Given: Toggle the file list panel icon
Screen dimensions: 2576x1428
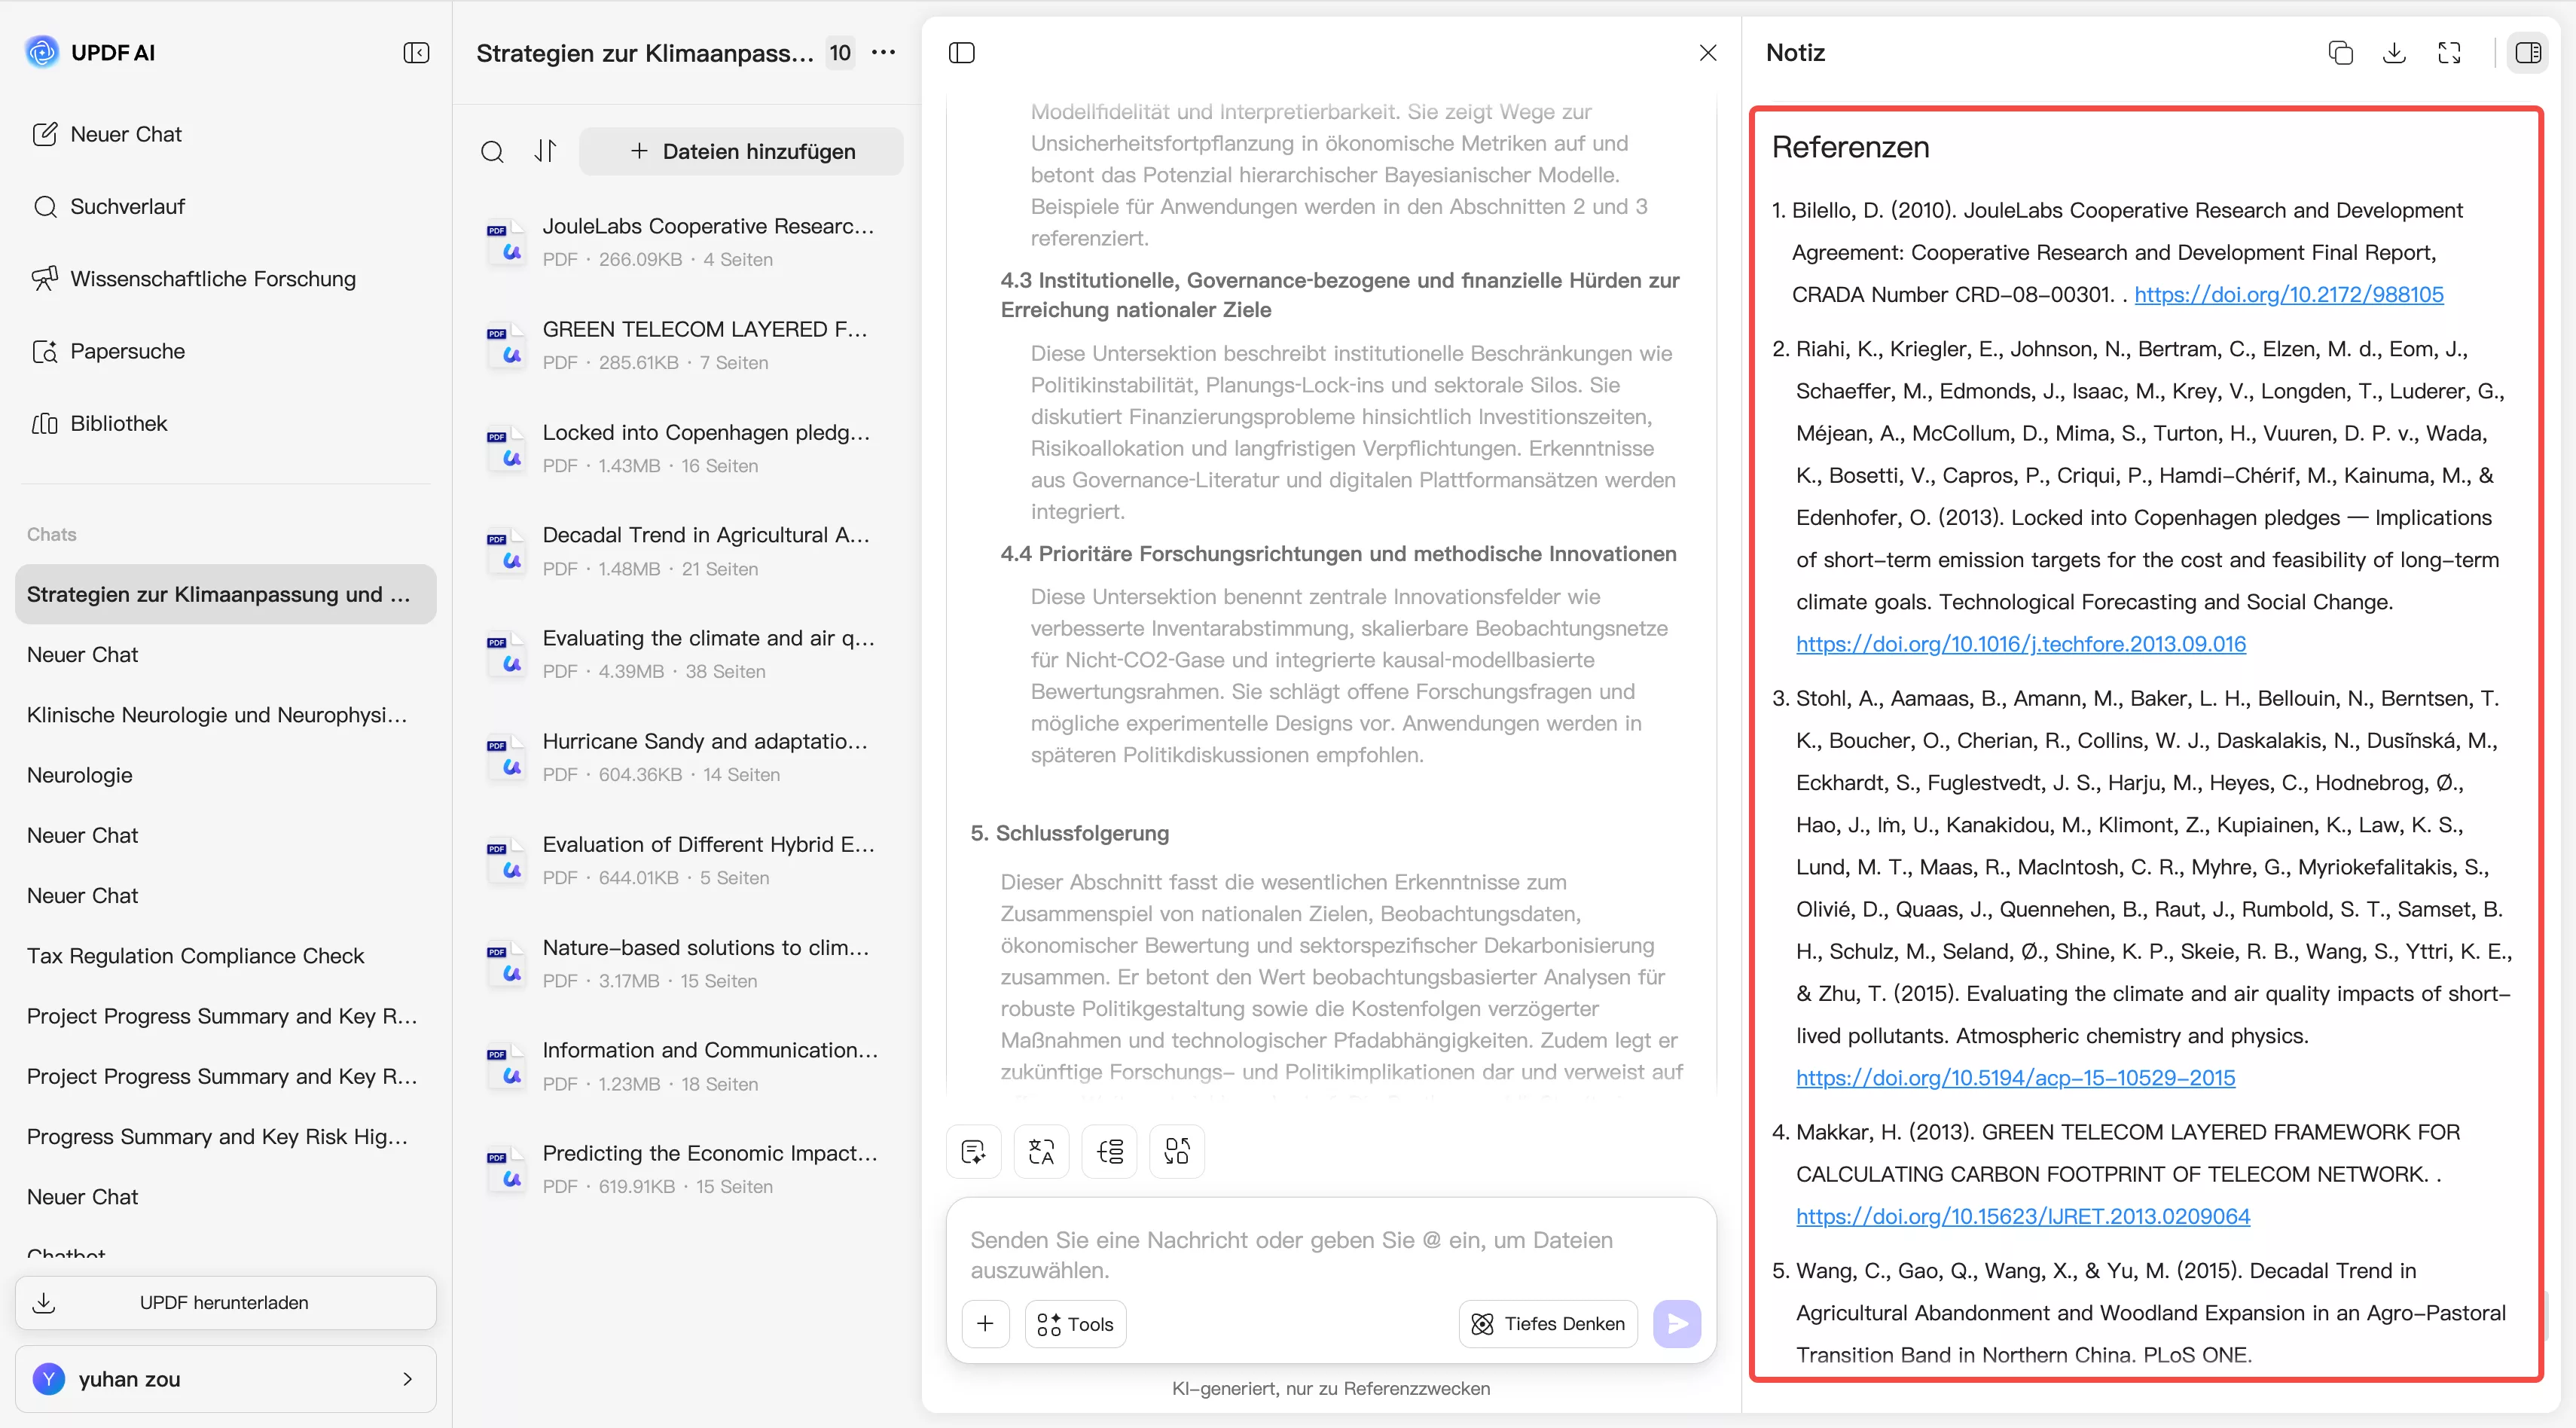Looking at the screenshot, I should click(x=961, y=53).
